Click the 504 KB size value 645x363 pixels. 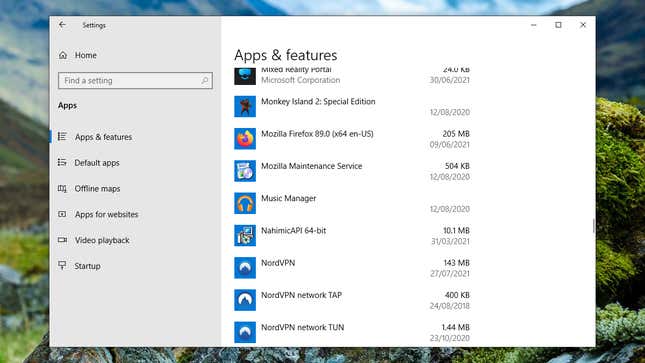(x=457, y=166)
